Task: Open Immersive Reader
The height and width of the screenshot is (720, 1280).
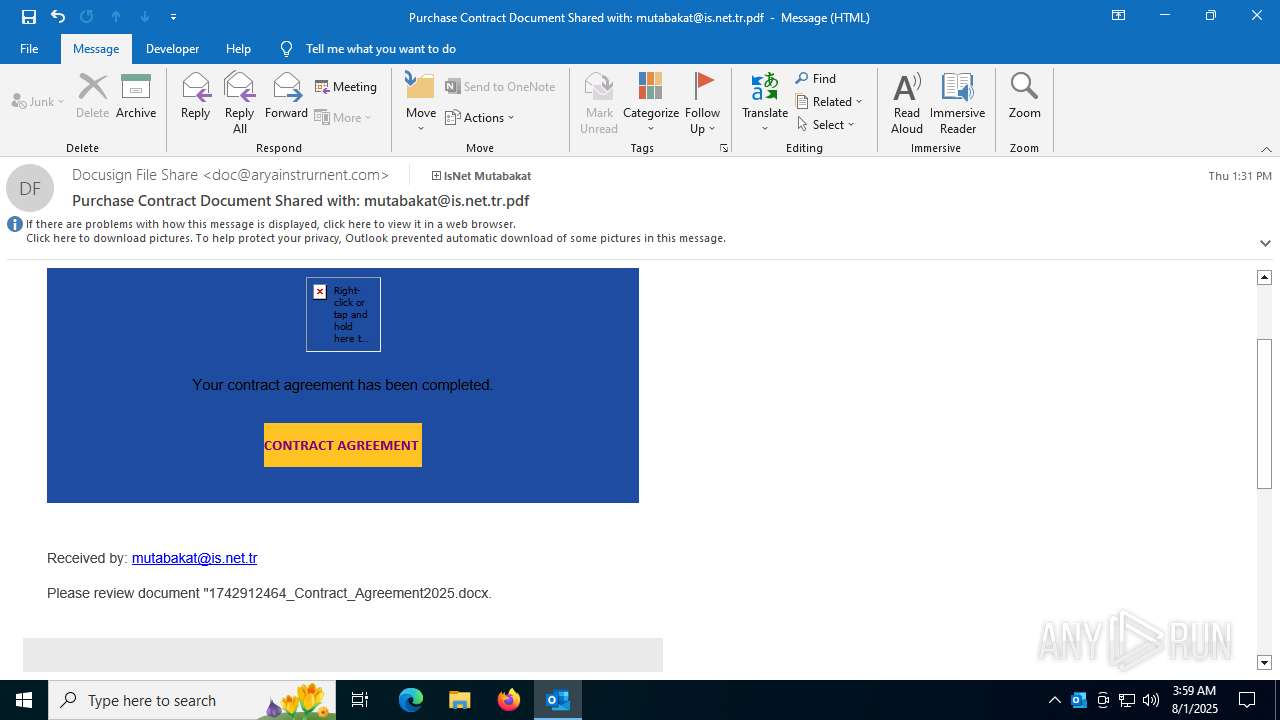Action: click(958, 103)
